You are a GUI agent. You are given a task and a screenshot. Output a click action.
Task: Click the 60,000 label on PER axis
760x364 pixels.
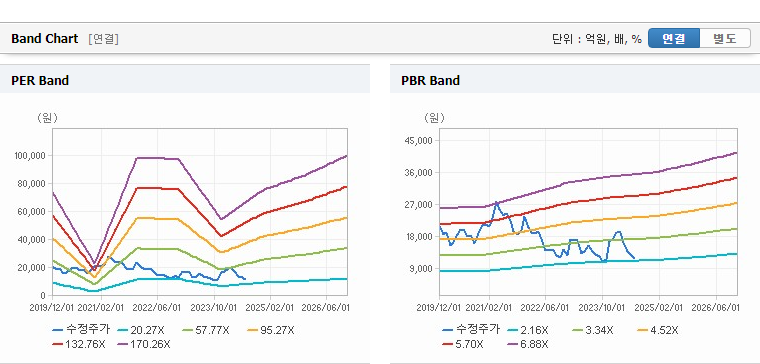tap(32, 212)
